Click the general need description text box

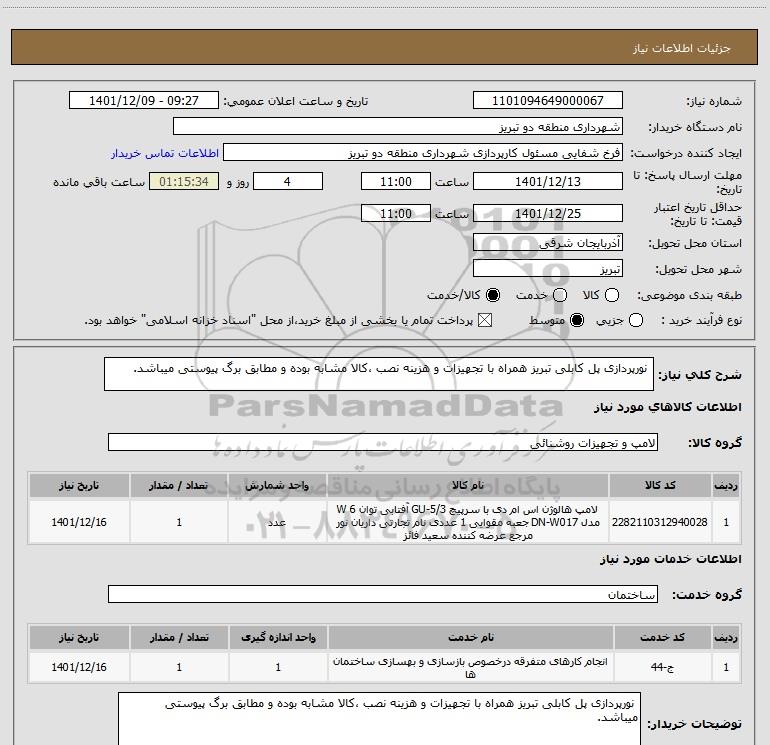[379, 374]
